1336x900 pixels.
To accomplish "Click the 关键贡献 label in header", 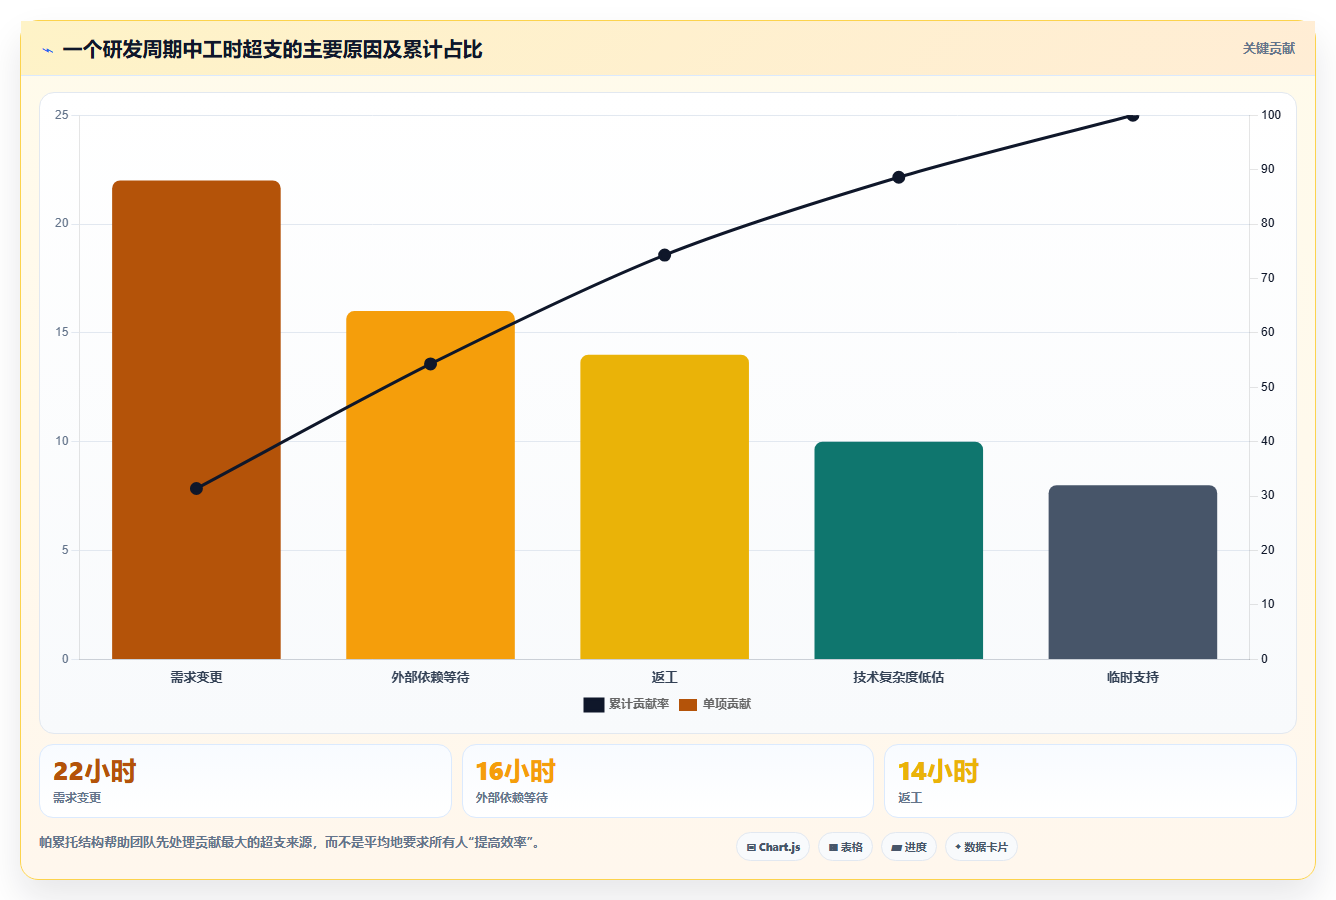I will (1268, 48).
